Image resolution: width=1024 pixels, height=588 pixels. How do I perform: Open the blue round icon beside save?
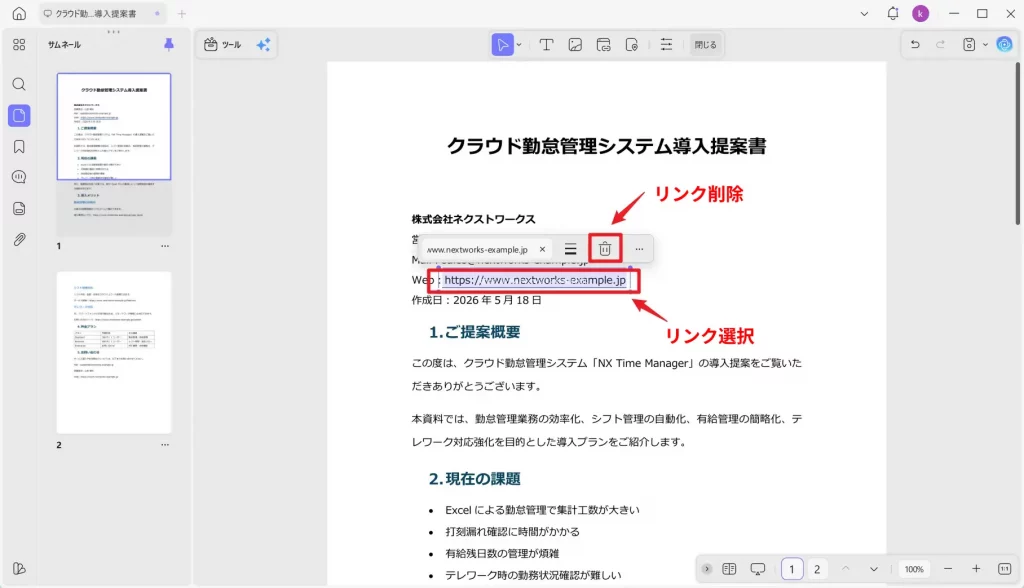pyautogui.click(x=1004, y=44)
